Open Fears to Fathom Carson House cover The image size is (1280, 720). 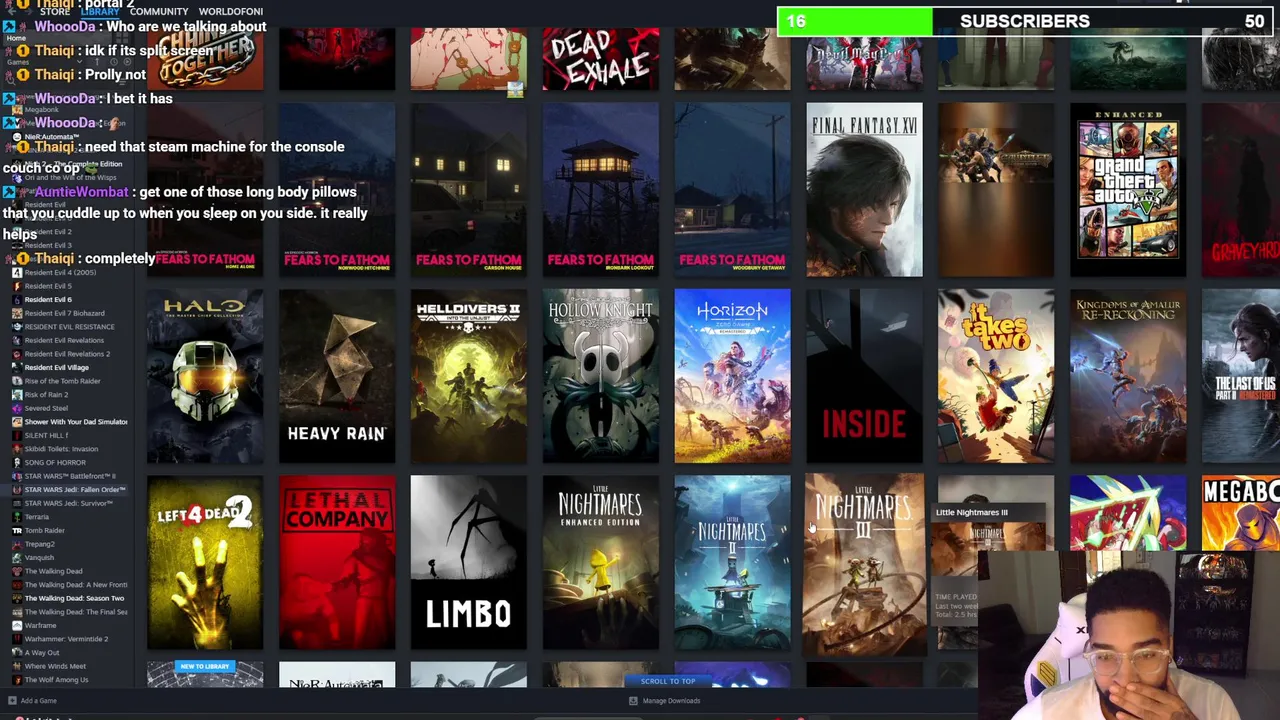pyautogui.click(x=469, y=190)
